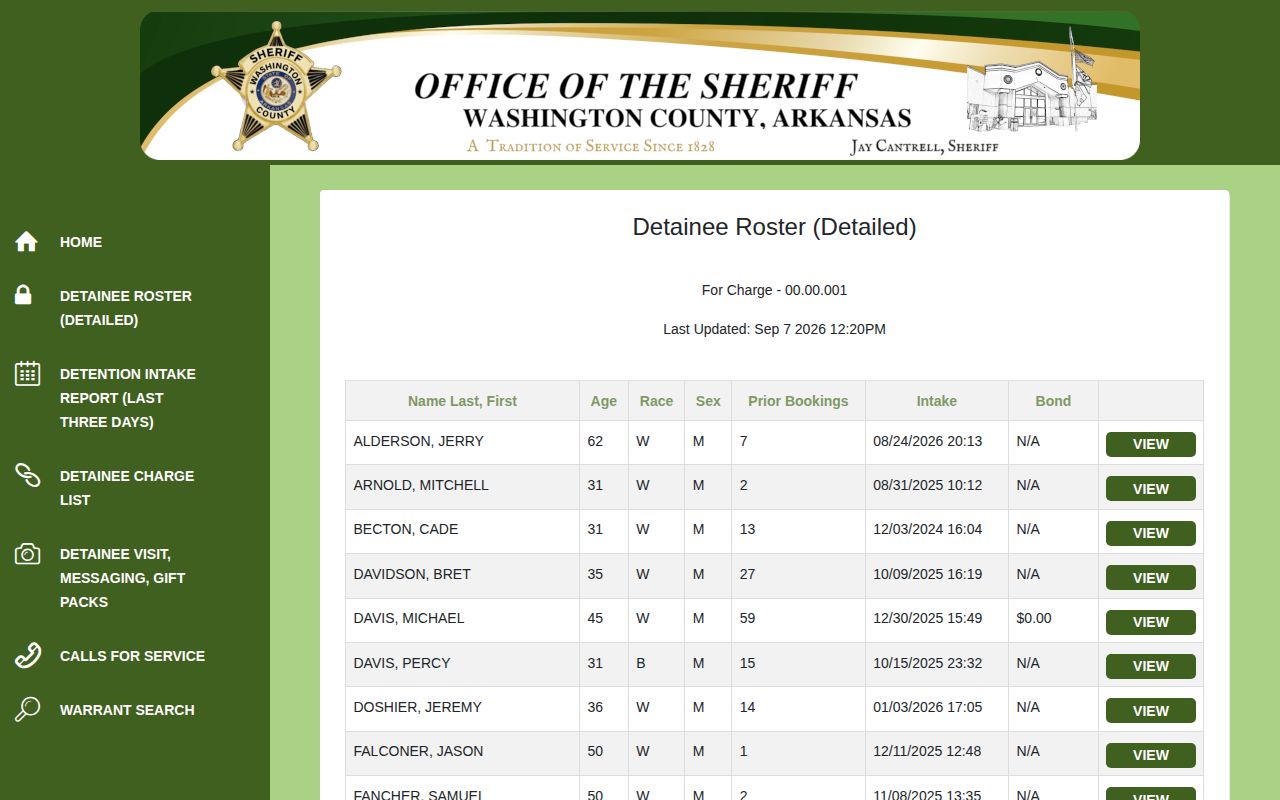Select For Charge - 00.00.001 text
This screenshot has width=1280, height=800.
click(774, 290)
